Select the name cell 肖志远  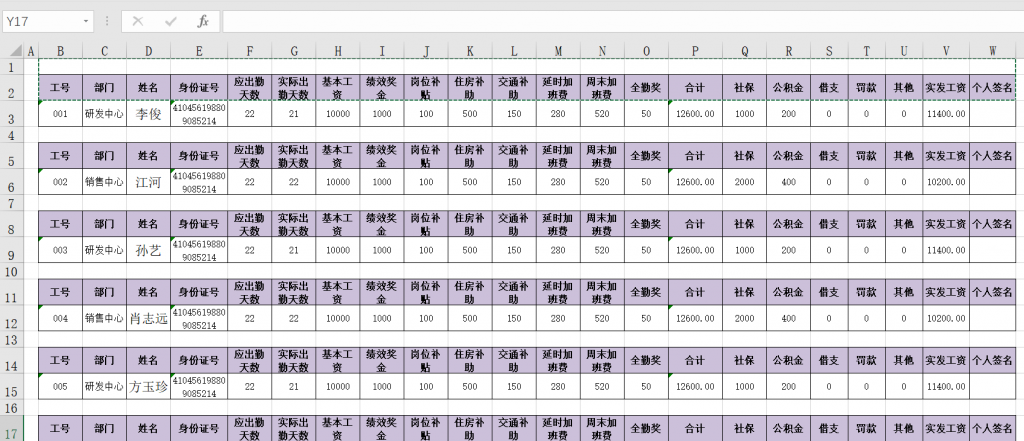coord(148,319)
